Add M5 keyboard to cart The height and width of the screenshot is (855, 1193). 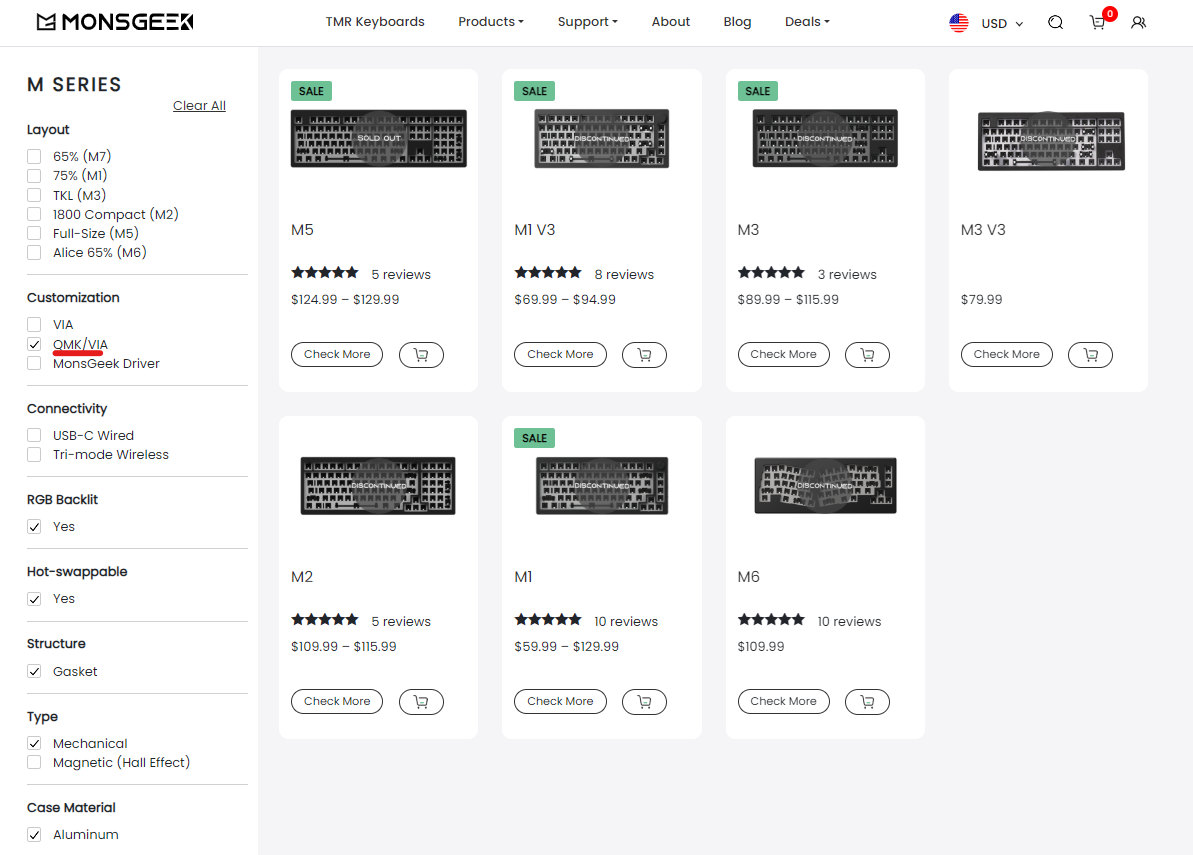[x=421, y=355]
